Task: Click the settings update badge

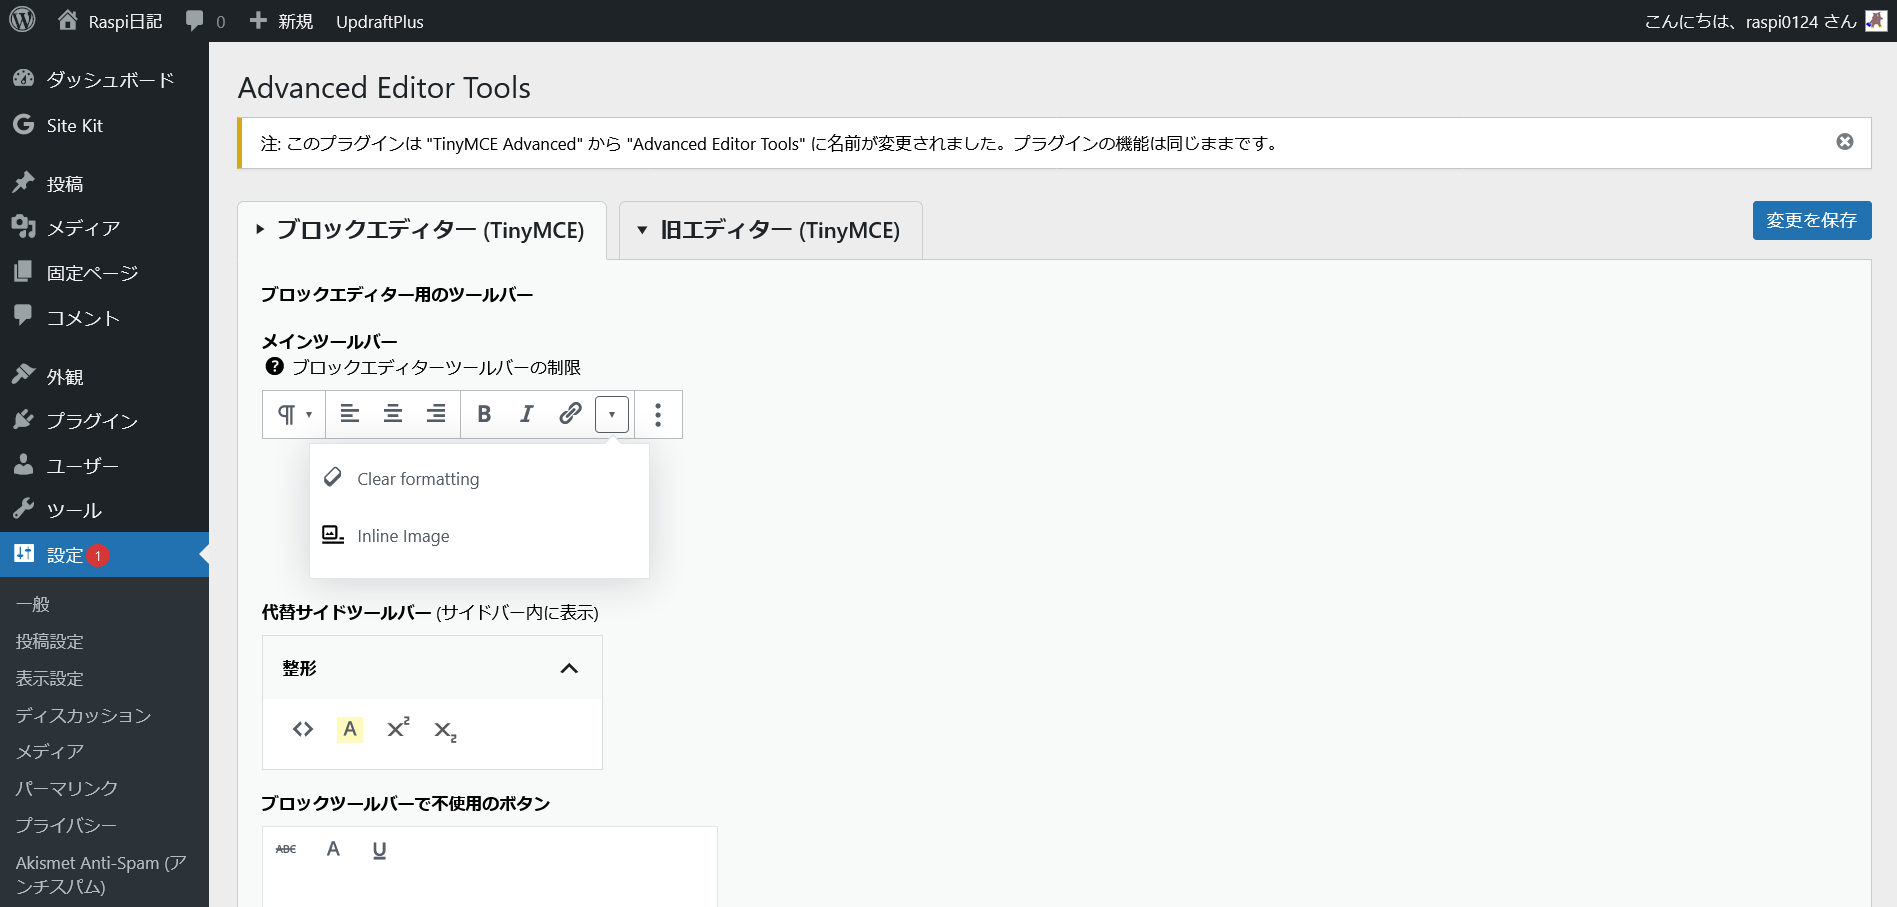Action: [x=98, y=555]
